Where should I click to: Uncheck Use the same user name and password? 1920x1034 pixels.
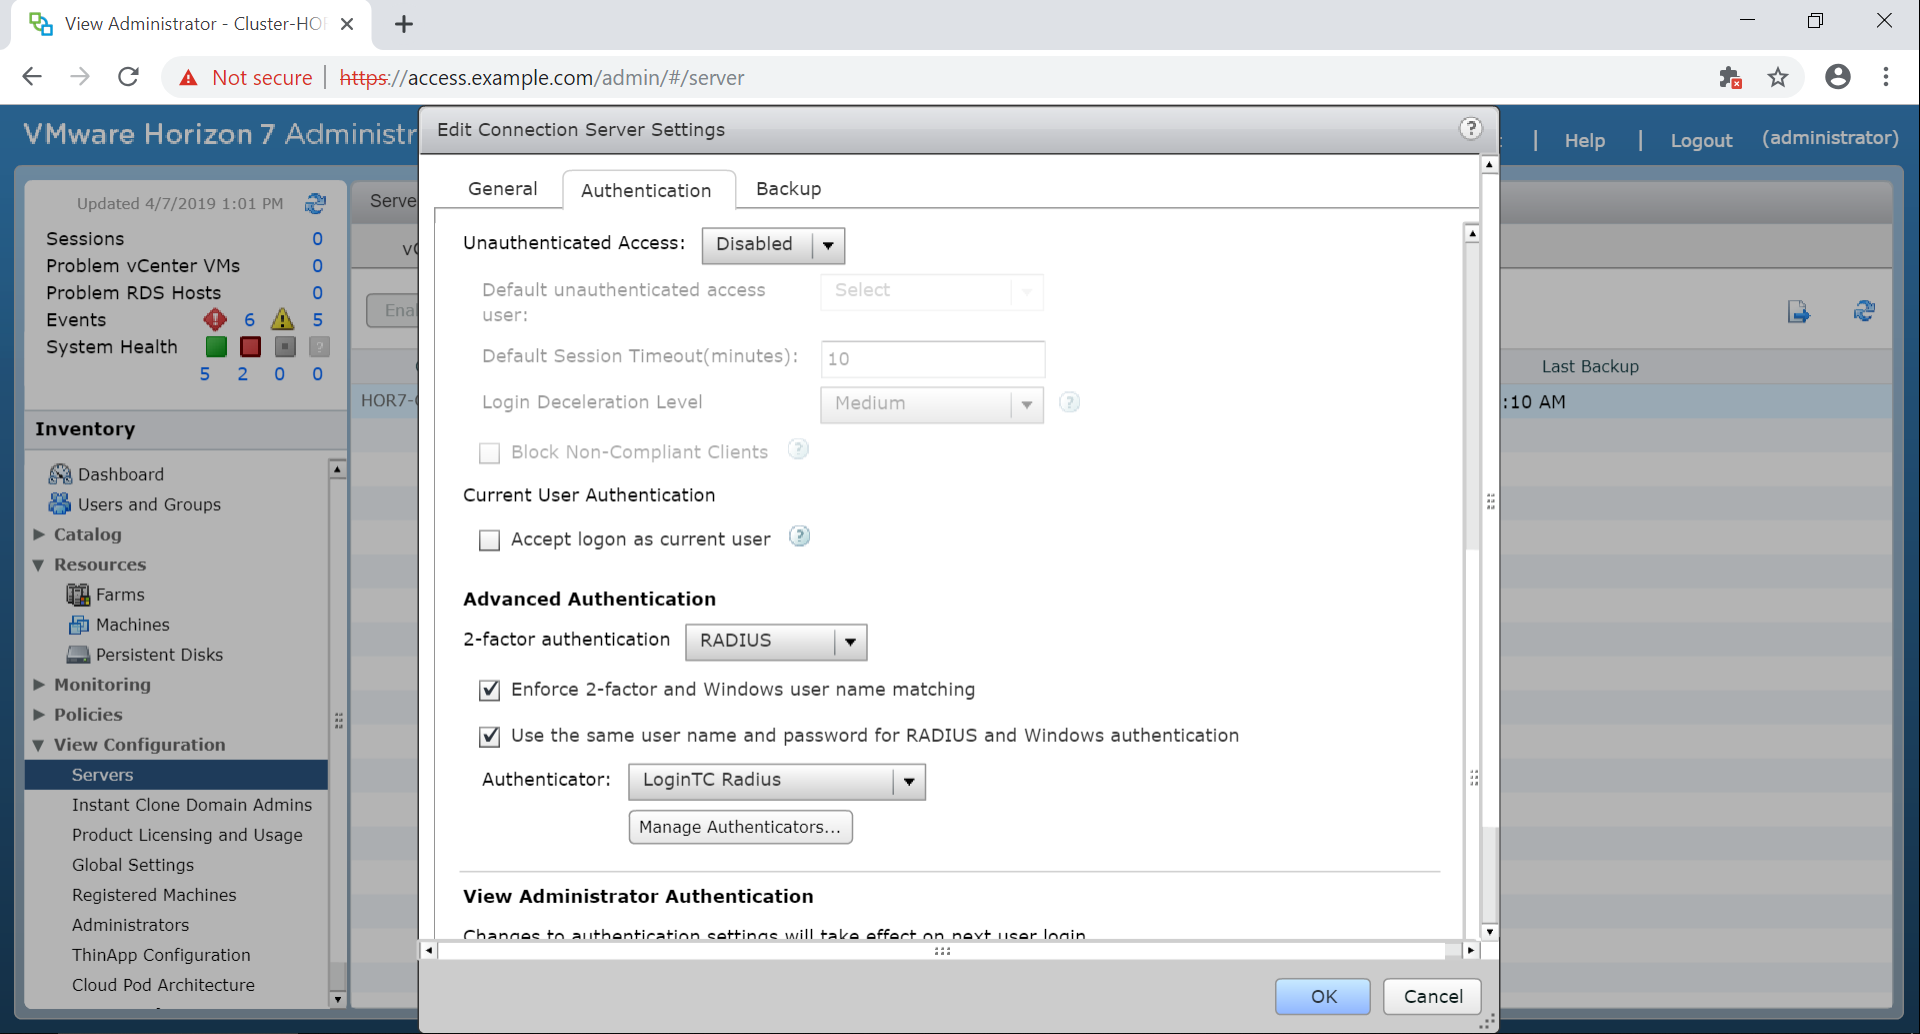pos(489,736)
